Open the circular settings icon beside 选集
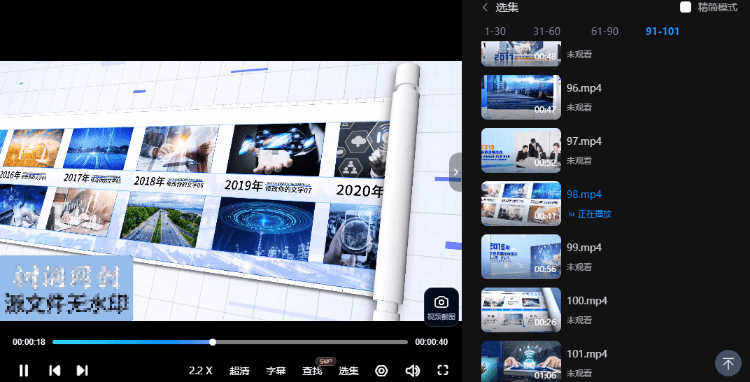 pos(381,371)
